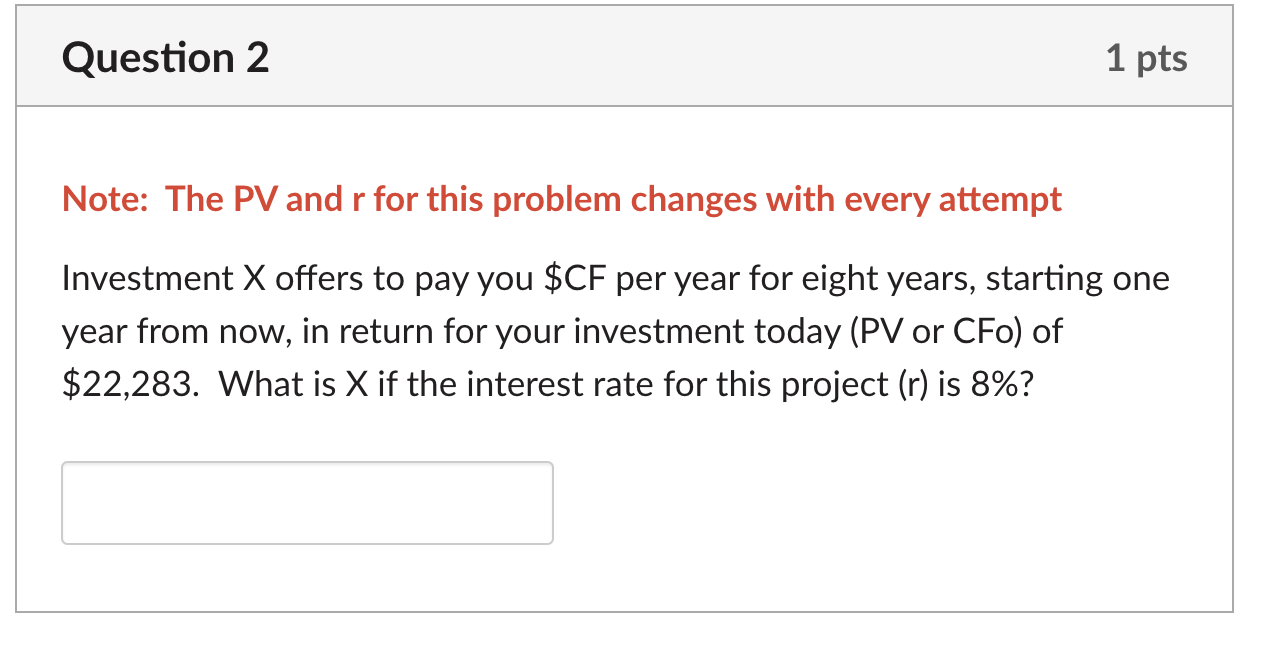Click the "1 pts" points label

[1146, 59]
